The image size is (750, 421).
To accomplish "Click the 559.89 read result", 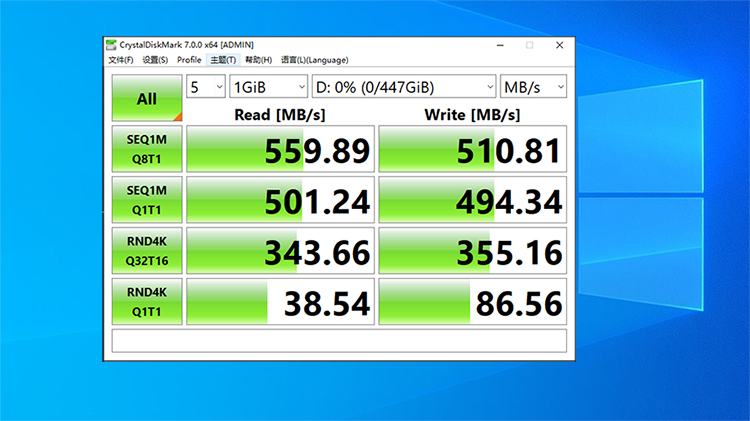I will (280, 149).
